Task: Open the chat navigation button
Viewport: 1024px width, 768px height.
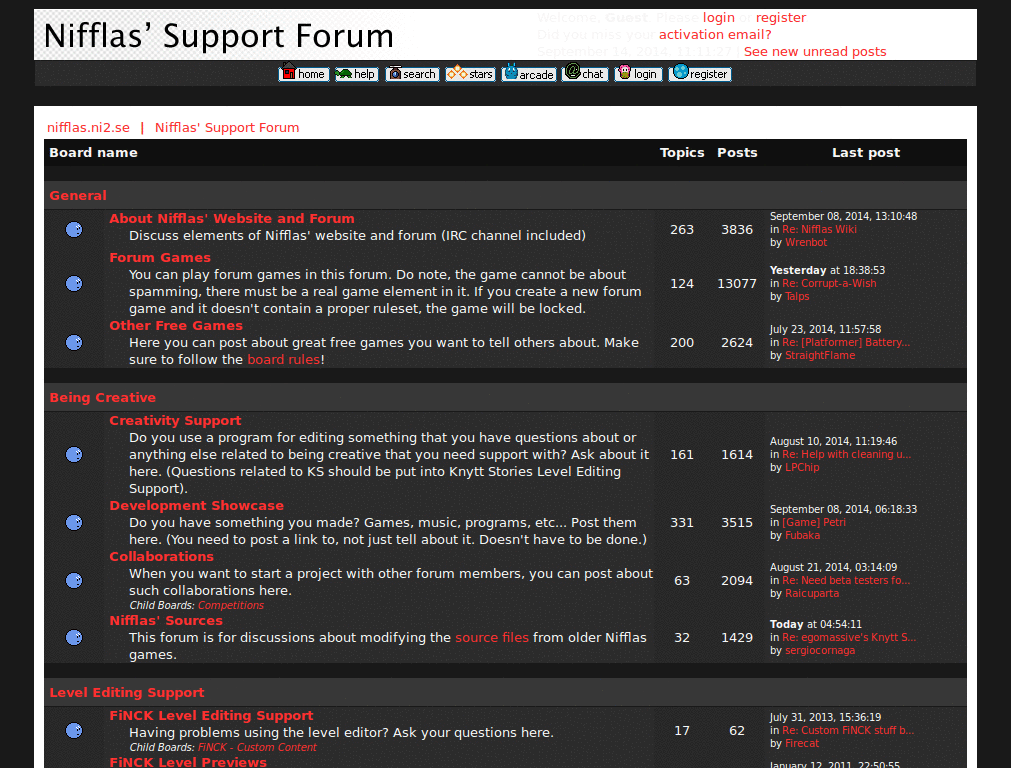Action: pyautogui.click(x=585, y=73)
